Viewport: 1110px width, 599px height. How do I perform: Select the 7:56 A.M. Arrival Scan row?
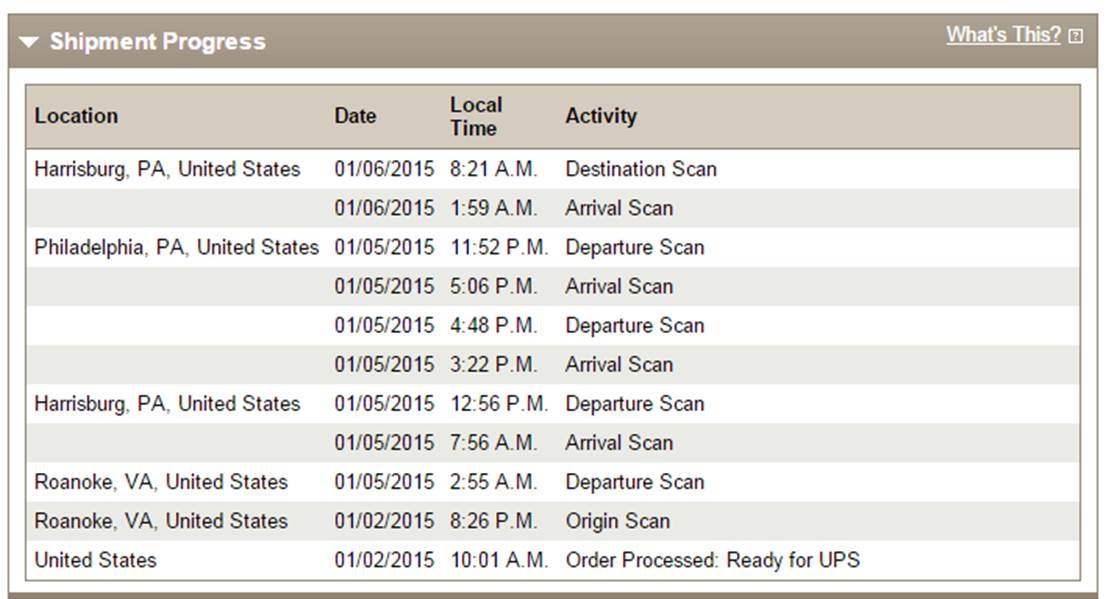[x=553, y=443]
